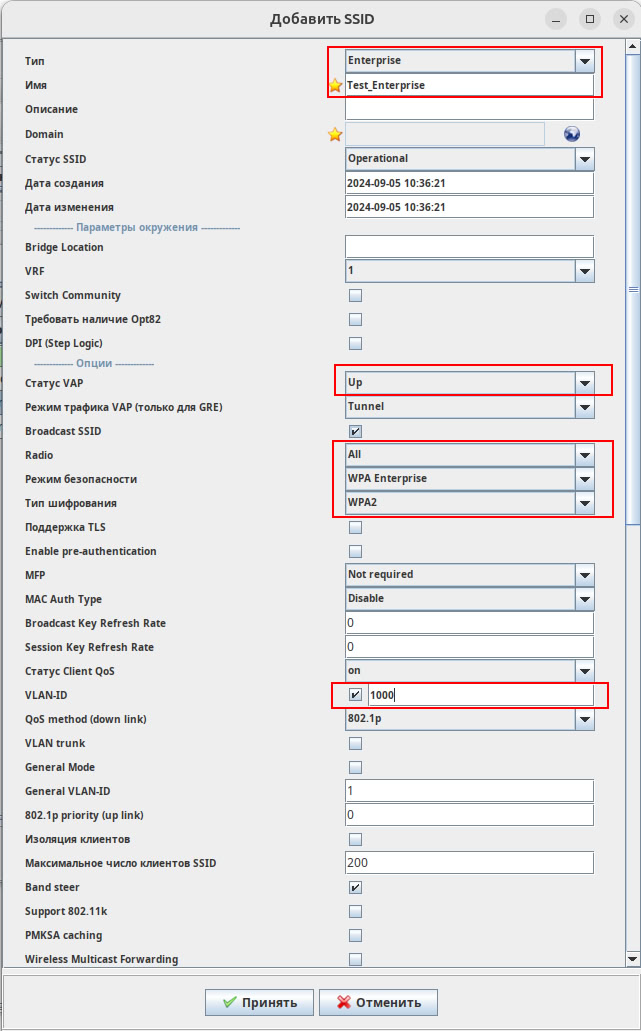
Task: Open the Тип dropdown showing Enterprise
Action: [x=584, y=61]
